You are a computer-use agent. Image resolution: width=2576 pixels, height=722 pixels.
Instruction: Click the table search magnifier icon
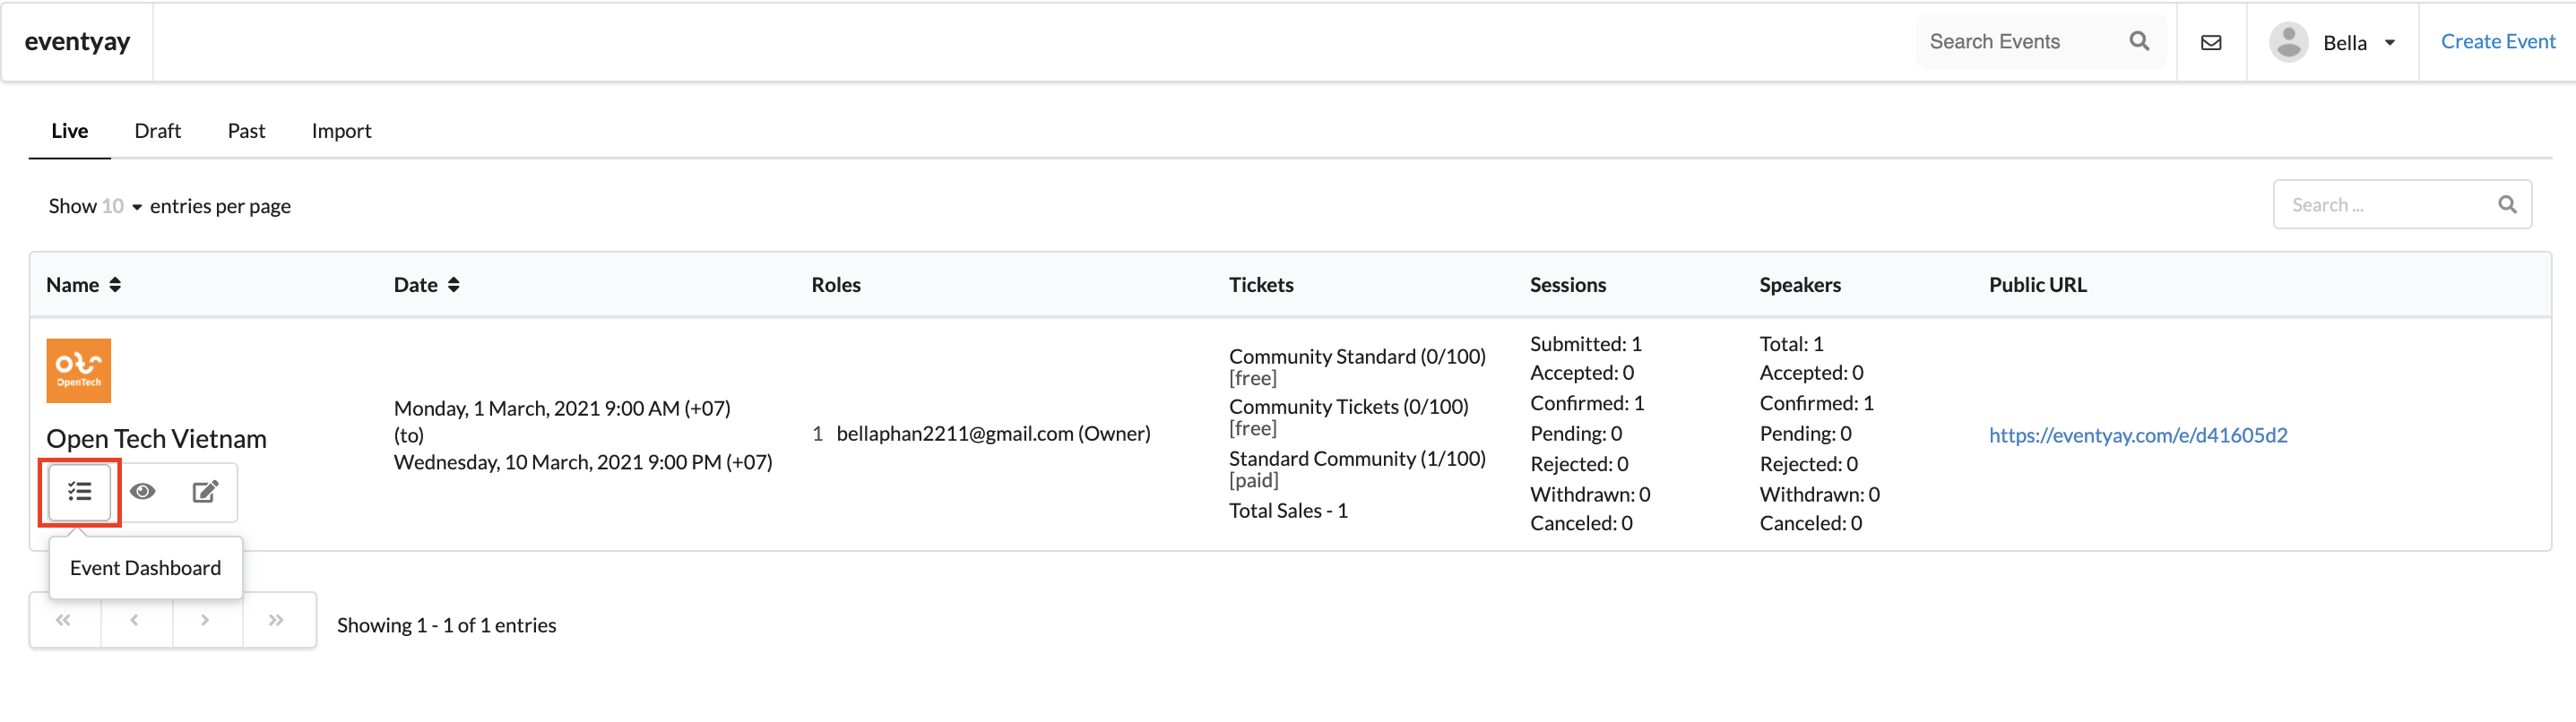(2507, 205)
